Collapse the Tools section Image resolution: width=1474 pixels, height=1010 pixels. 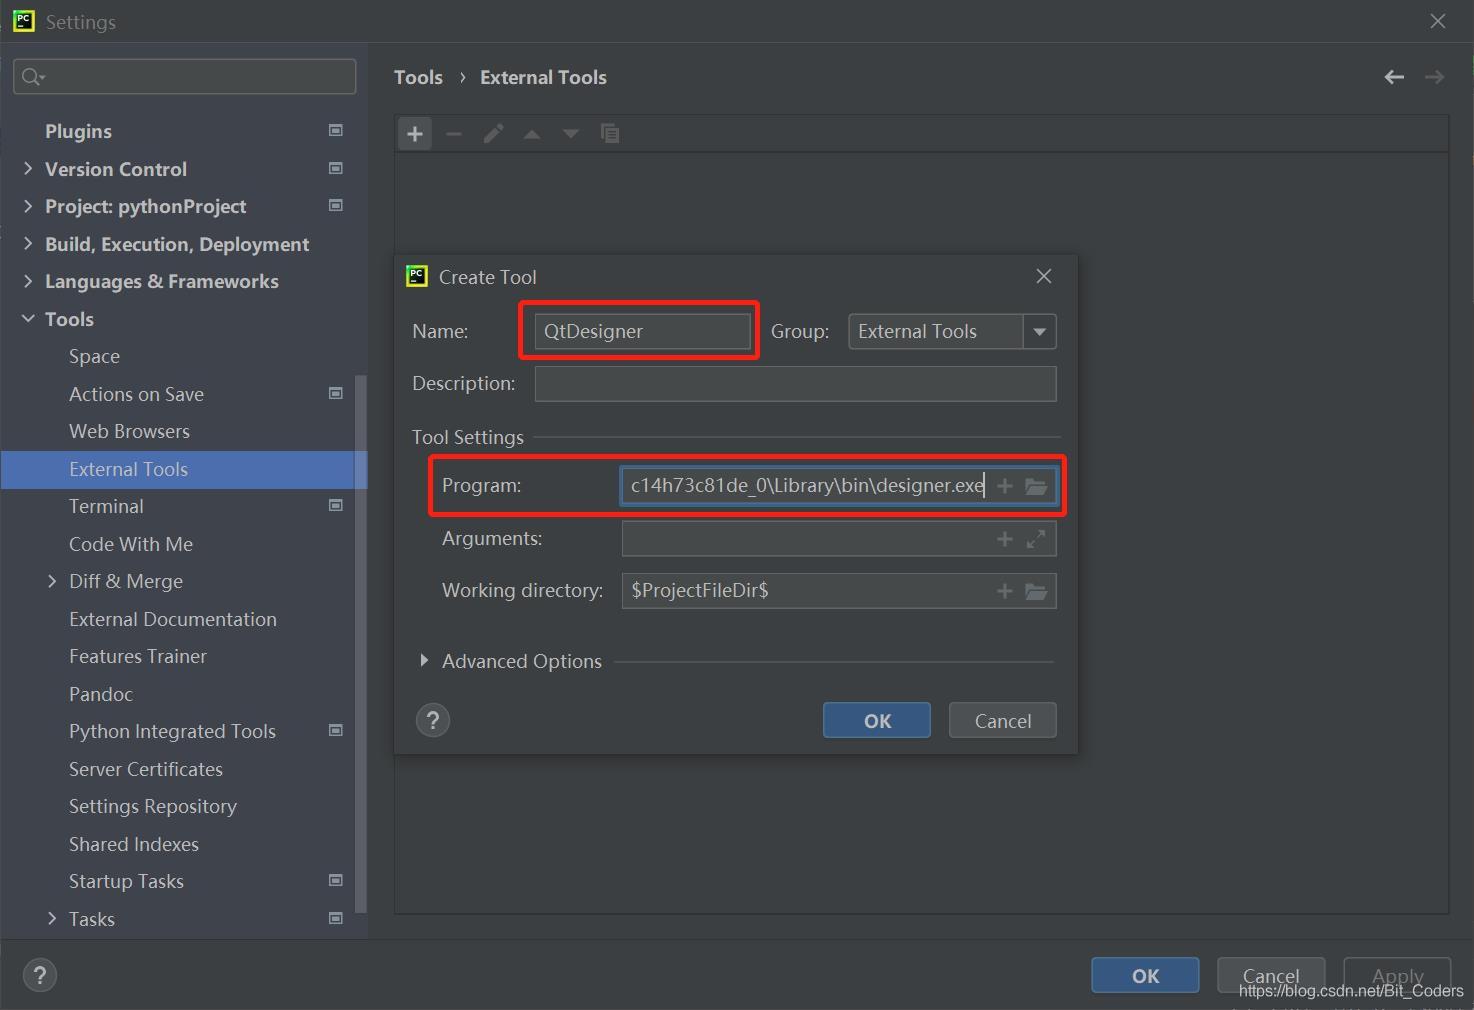tap(28, 318)
